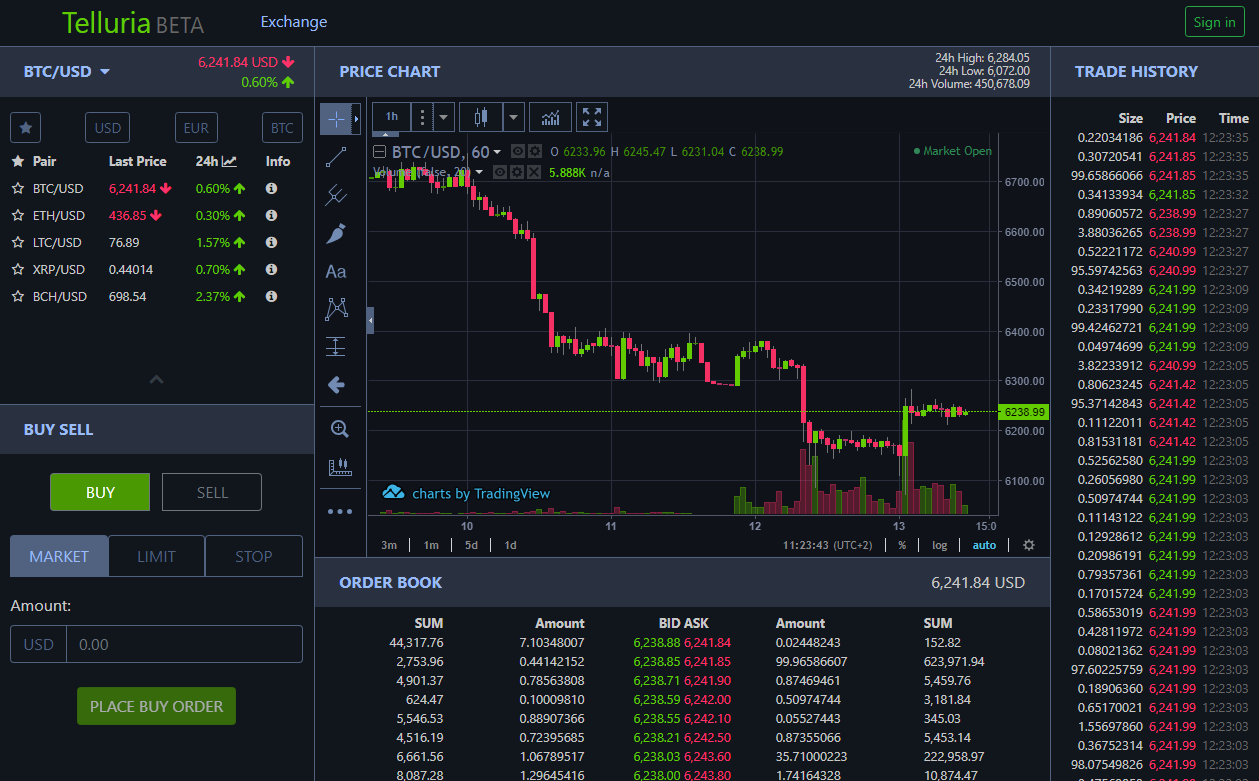Collapse the drawing toolbar side handle
The width and height of the screenshot is (1259, 781).
[371, 320]
